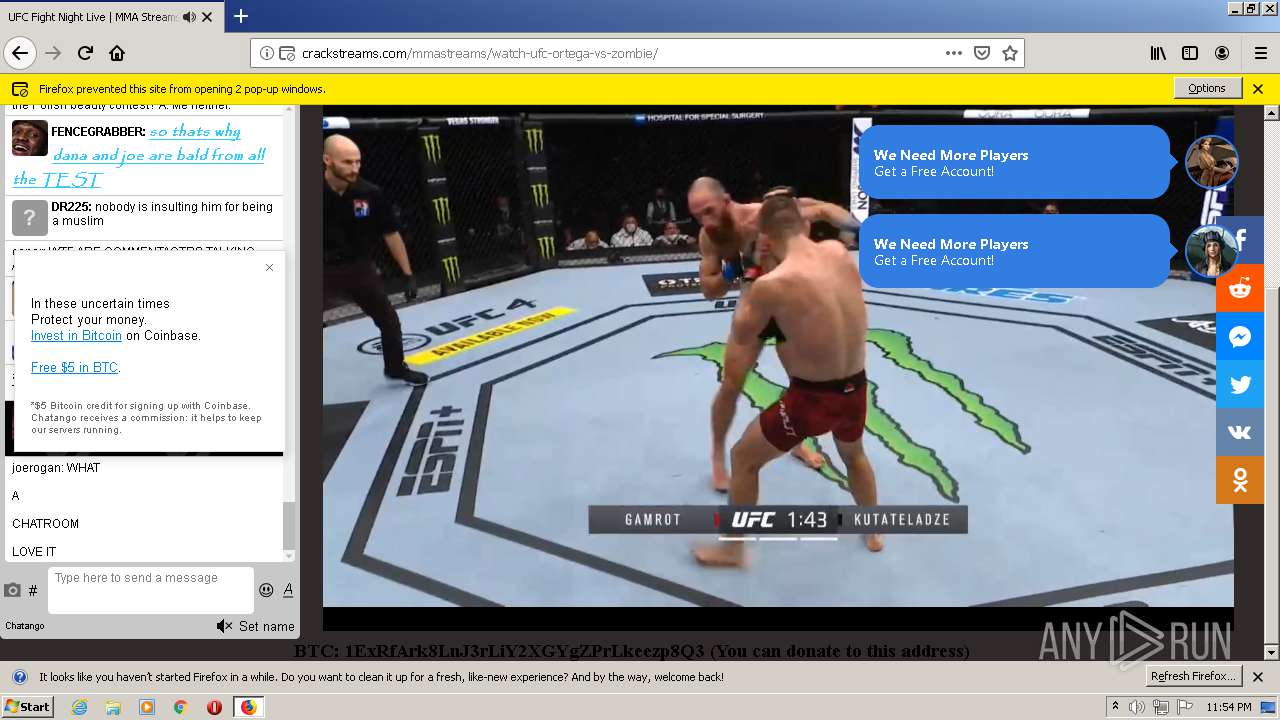This screenshot has height=720, width=1280.
Task: Launch Internet Explorer from the taskbar
Action: (80, 707)
